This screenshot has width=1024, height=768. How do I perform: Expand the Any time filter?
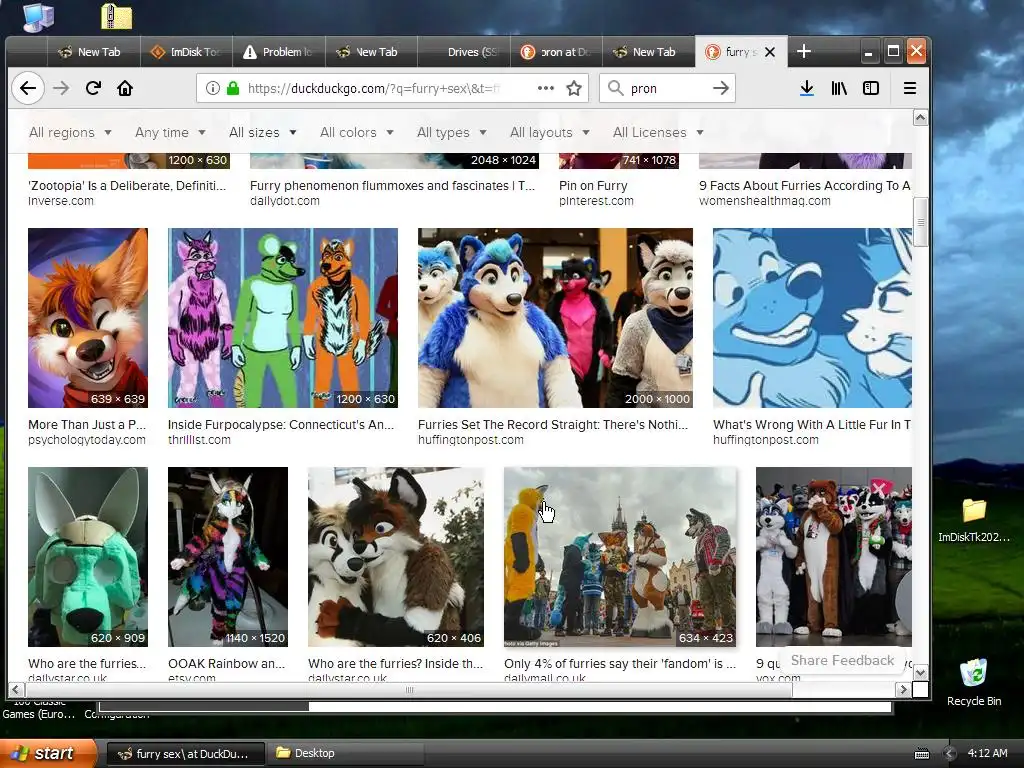click(x=170, y=133)
